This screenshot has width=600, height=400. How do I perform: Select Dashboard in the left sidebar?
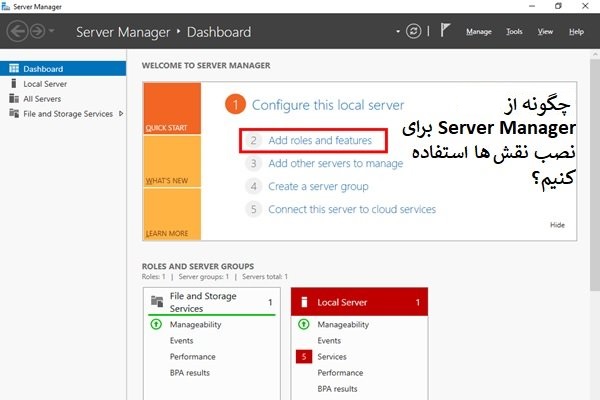point(43,69)
